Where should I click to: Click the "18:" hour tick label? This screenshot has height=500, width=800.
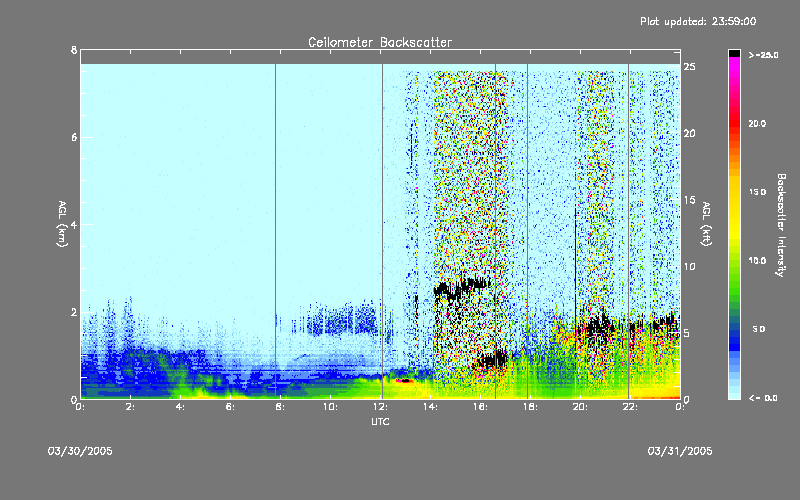[x=530, y=407]
